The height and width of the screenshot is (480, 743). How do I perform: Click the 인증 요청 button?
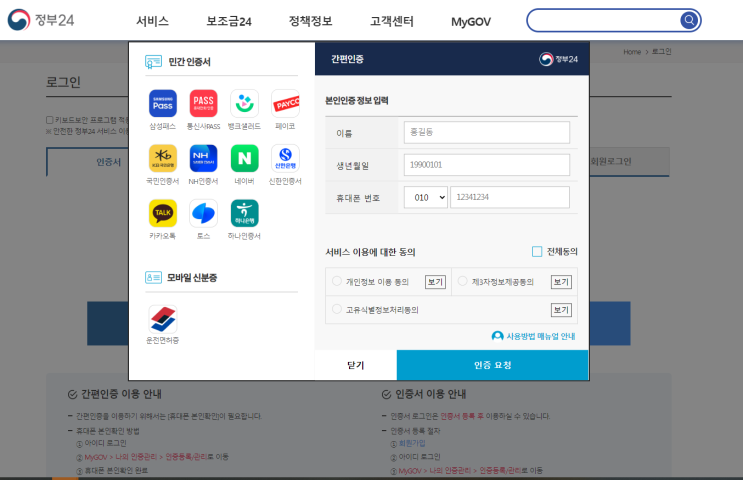click(x=492, y=365)
